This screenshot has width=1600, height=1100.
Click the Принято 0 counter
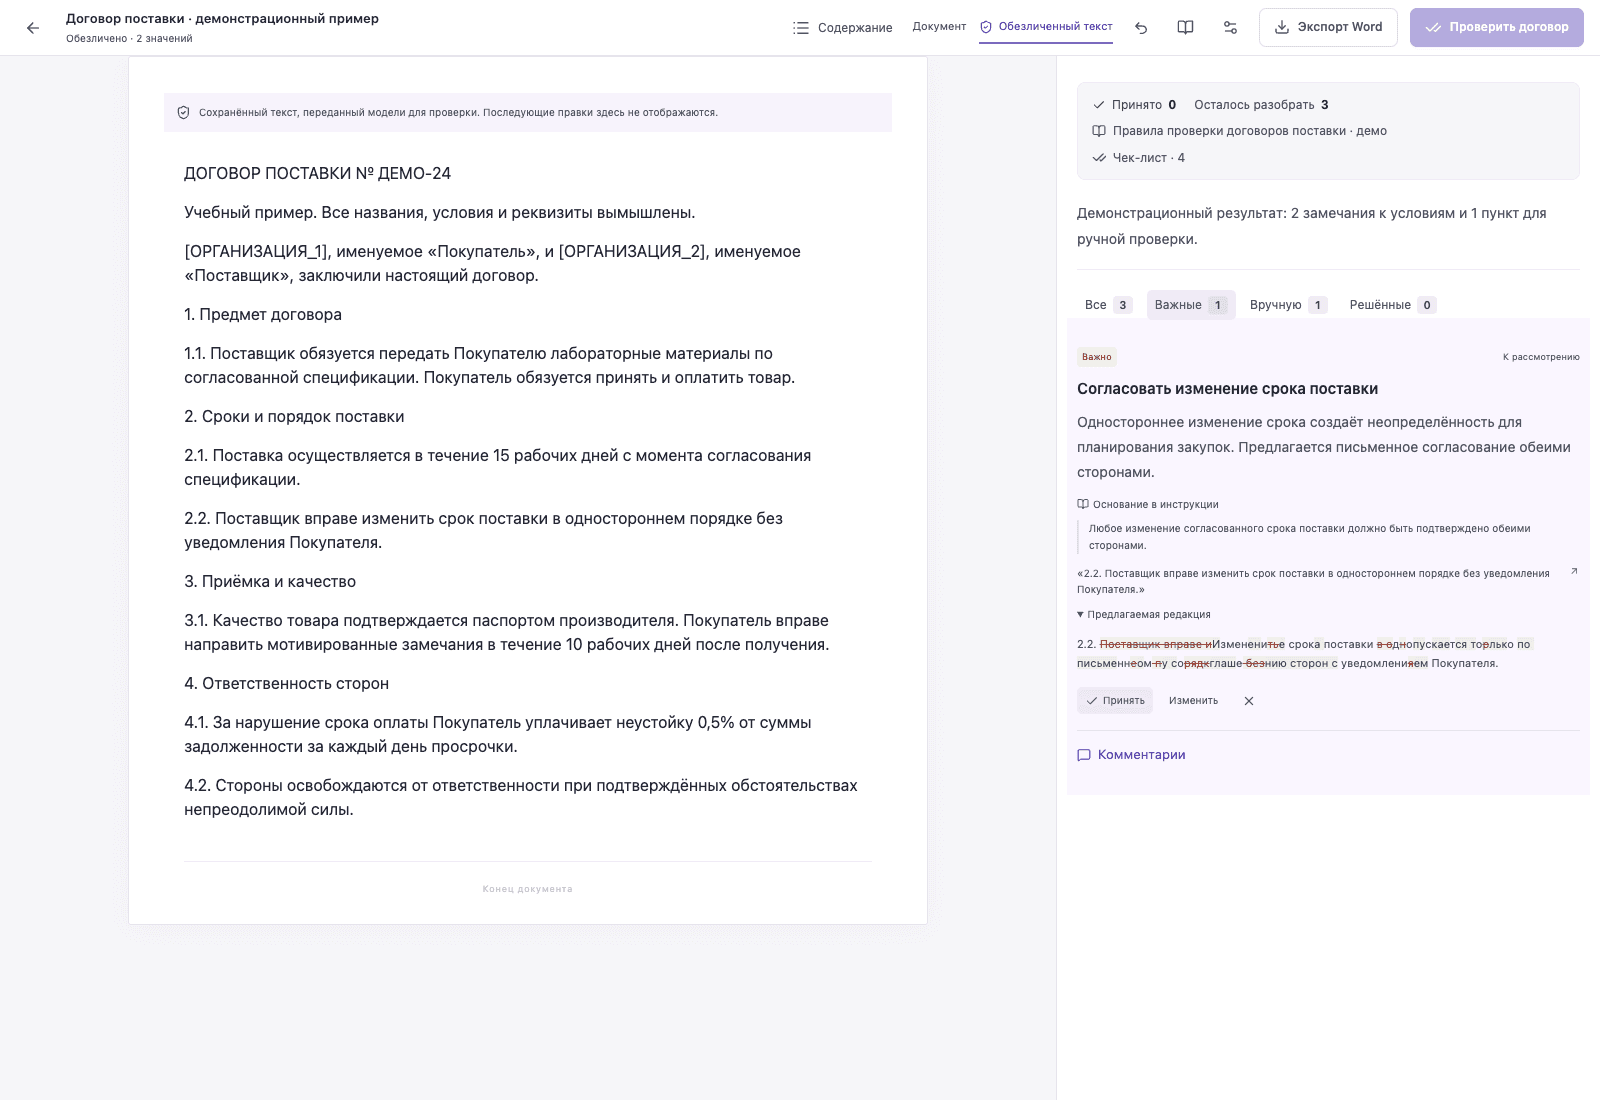pyautogui.click(x=1134, y=105)
